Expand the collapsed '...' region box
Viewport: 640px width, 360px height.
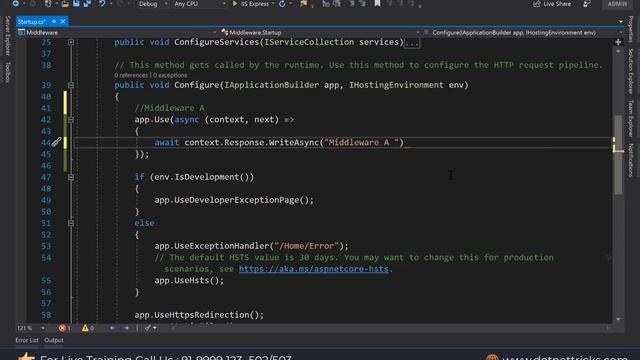tap(412, 43)
